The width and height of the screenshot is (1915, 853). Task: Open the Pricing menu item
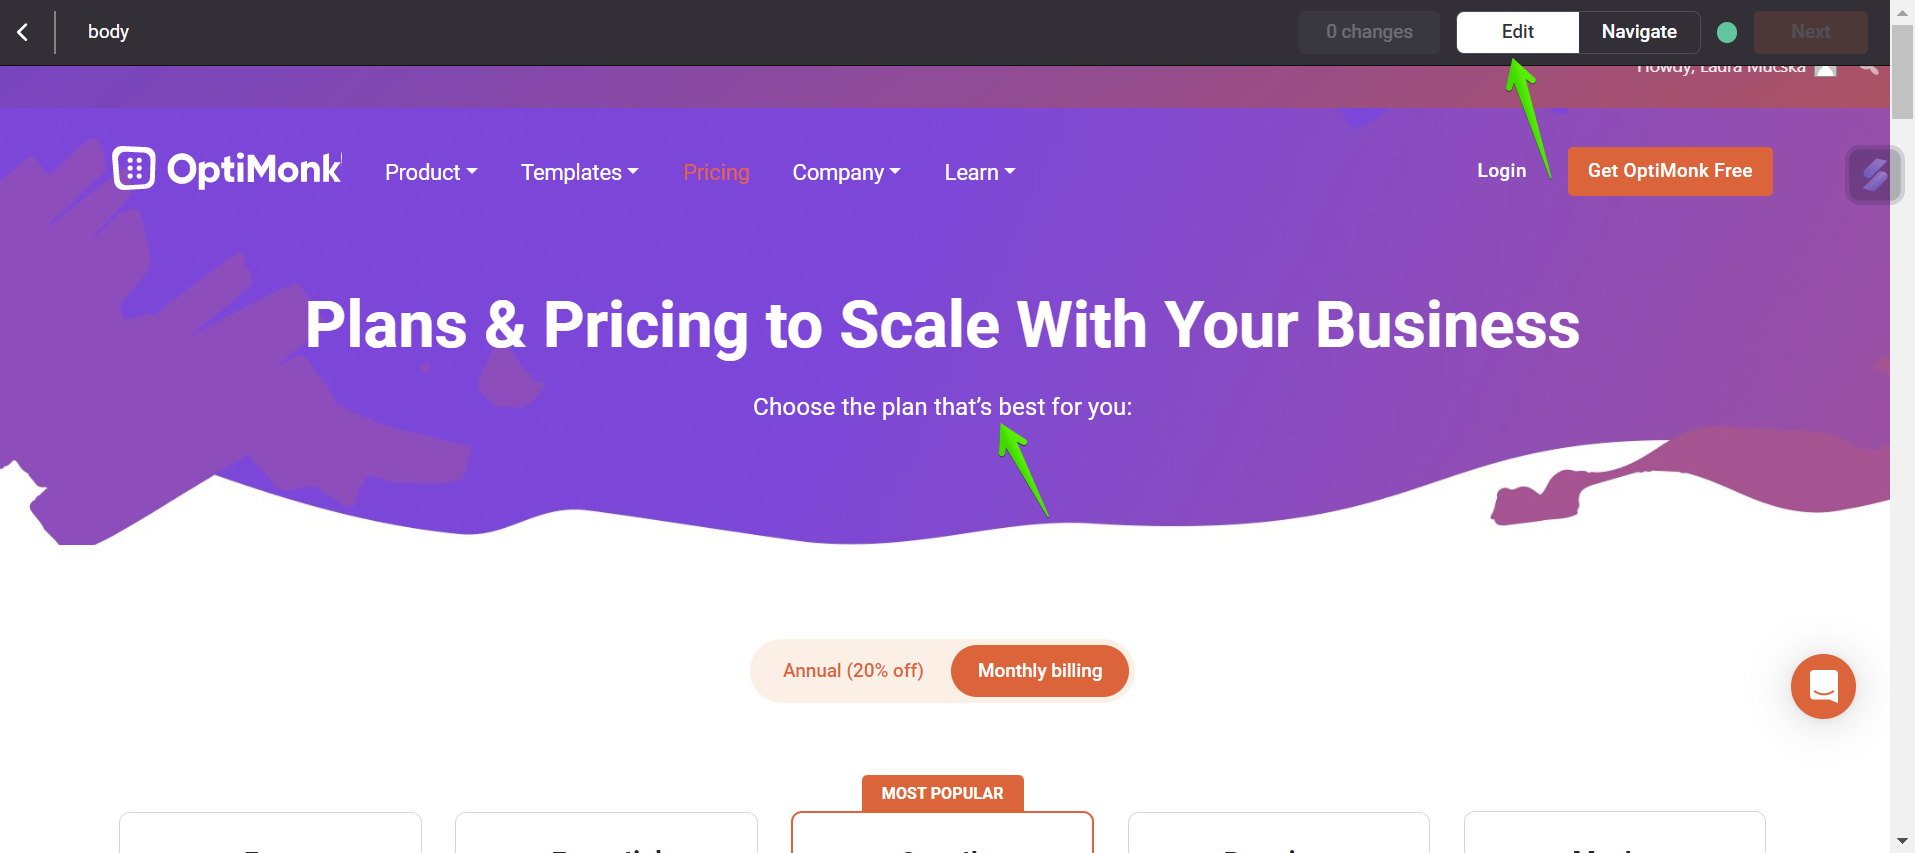click(716, 172)
